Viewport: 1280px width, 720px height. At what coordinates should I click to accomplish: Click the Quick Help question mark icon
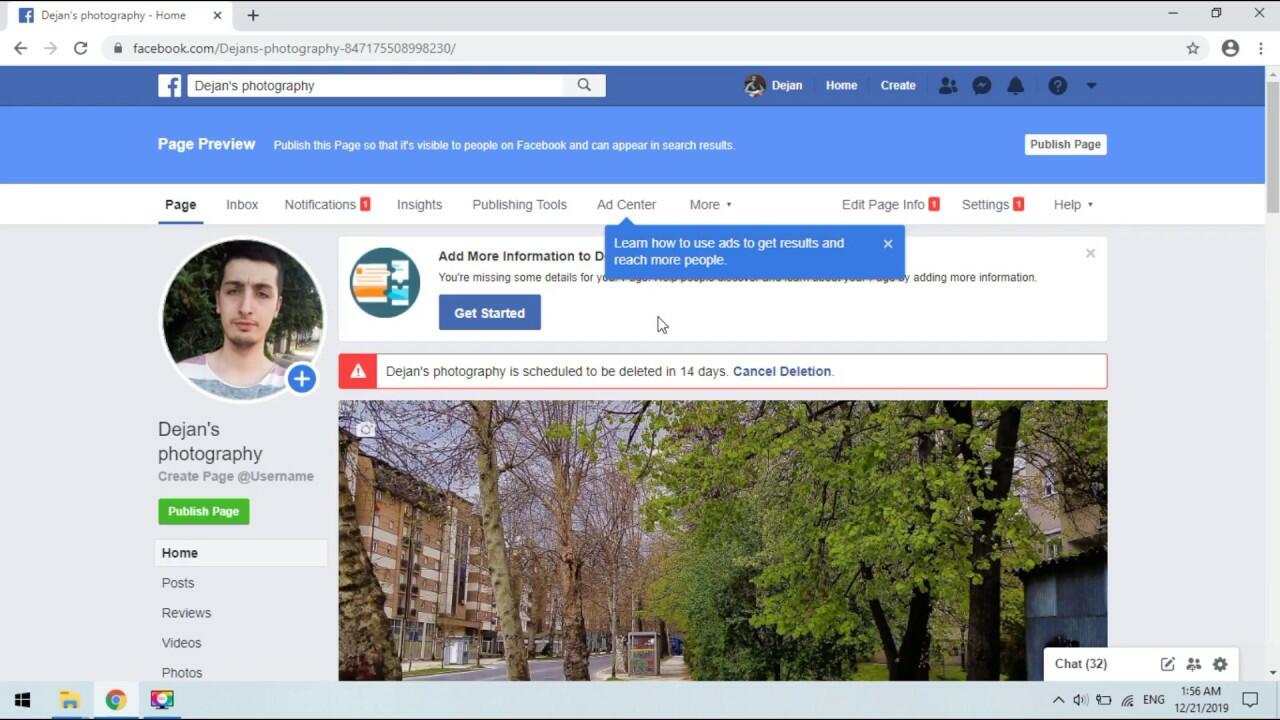pos(1057,86)
